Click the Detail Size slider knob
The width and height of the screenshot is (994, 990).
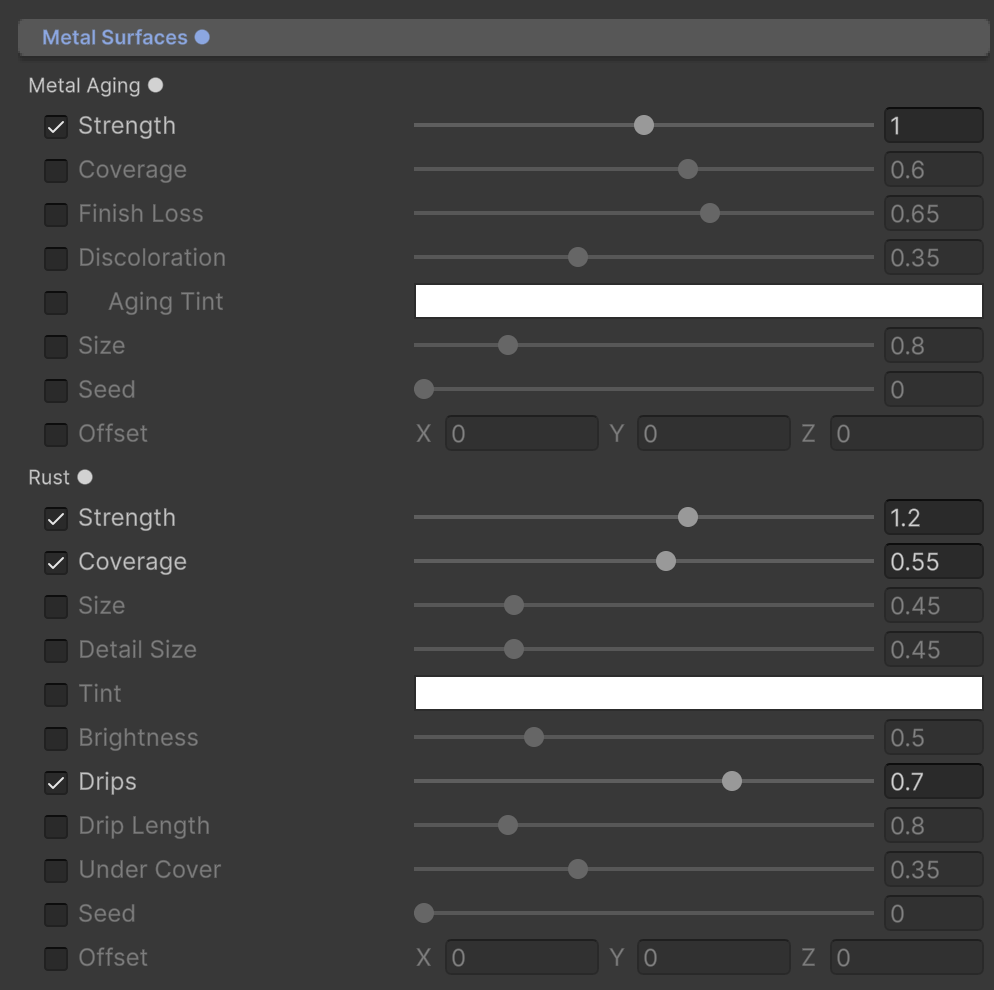pos(513,649)
